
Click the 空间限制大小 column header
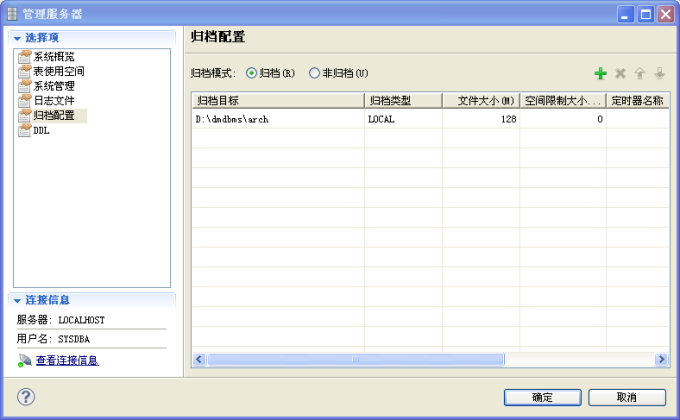pos(563,101)
